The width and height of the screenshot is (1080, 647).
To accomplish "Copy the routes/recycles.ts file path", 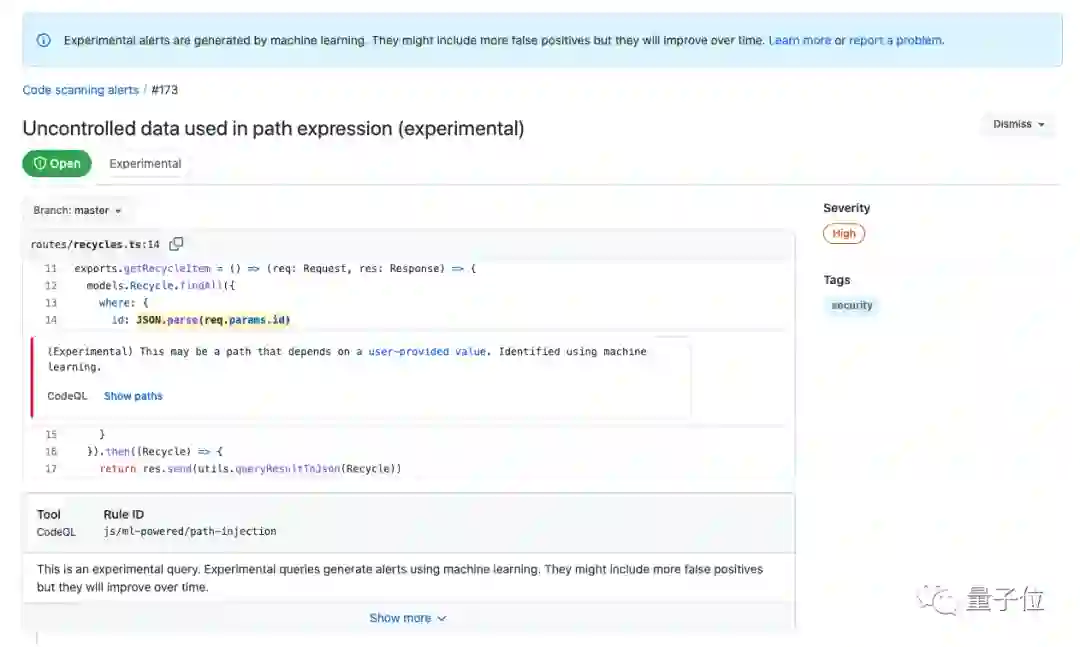I will click(x=176, y=244).
